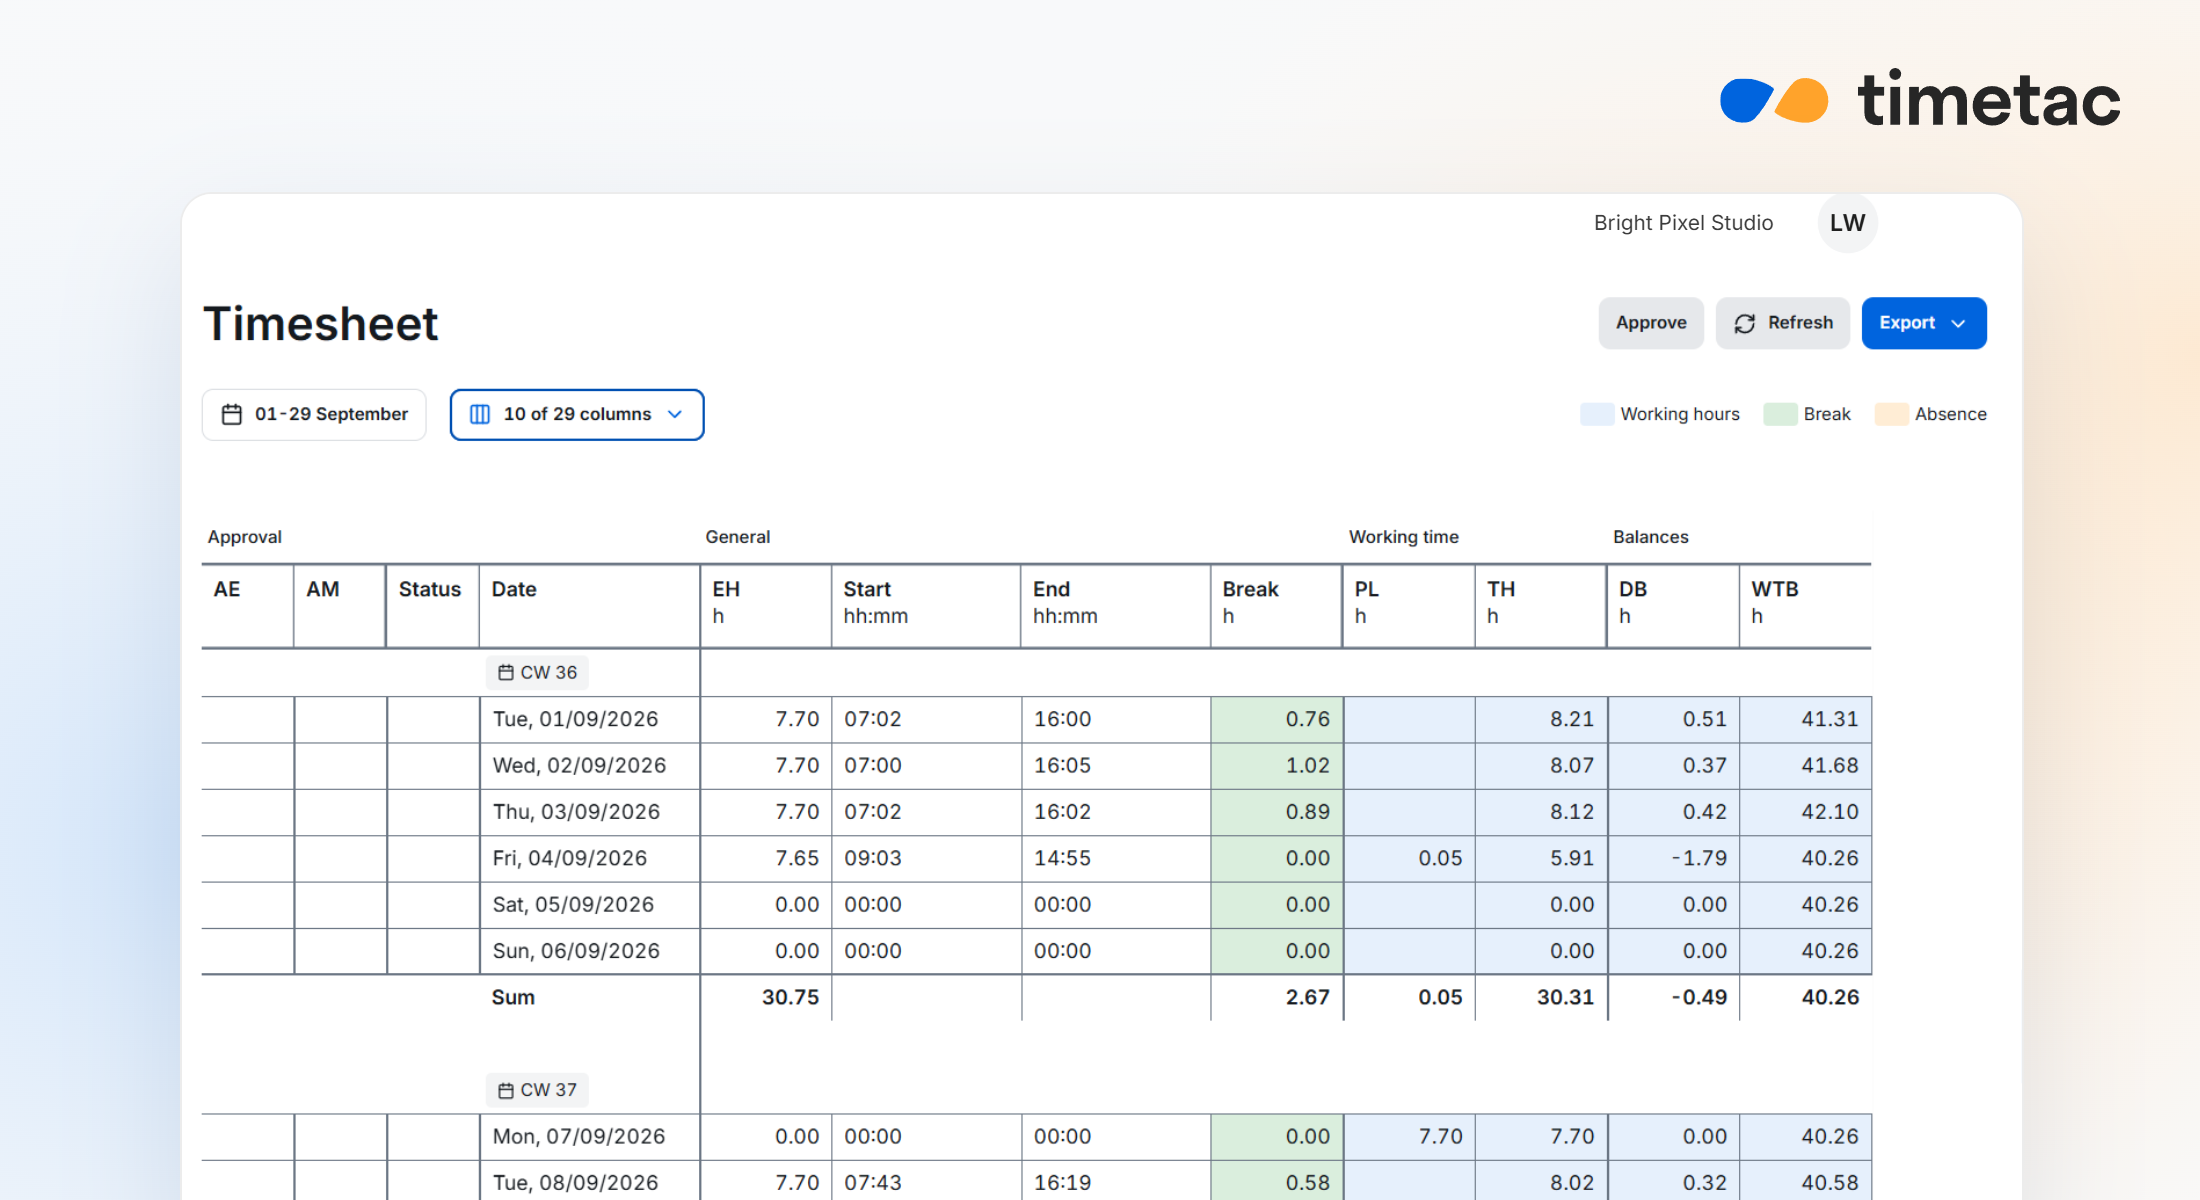Viewport: 2200px width, 1200px height.
Task: Click the CW 36 week label
Action: [537, 673]
